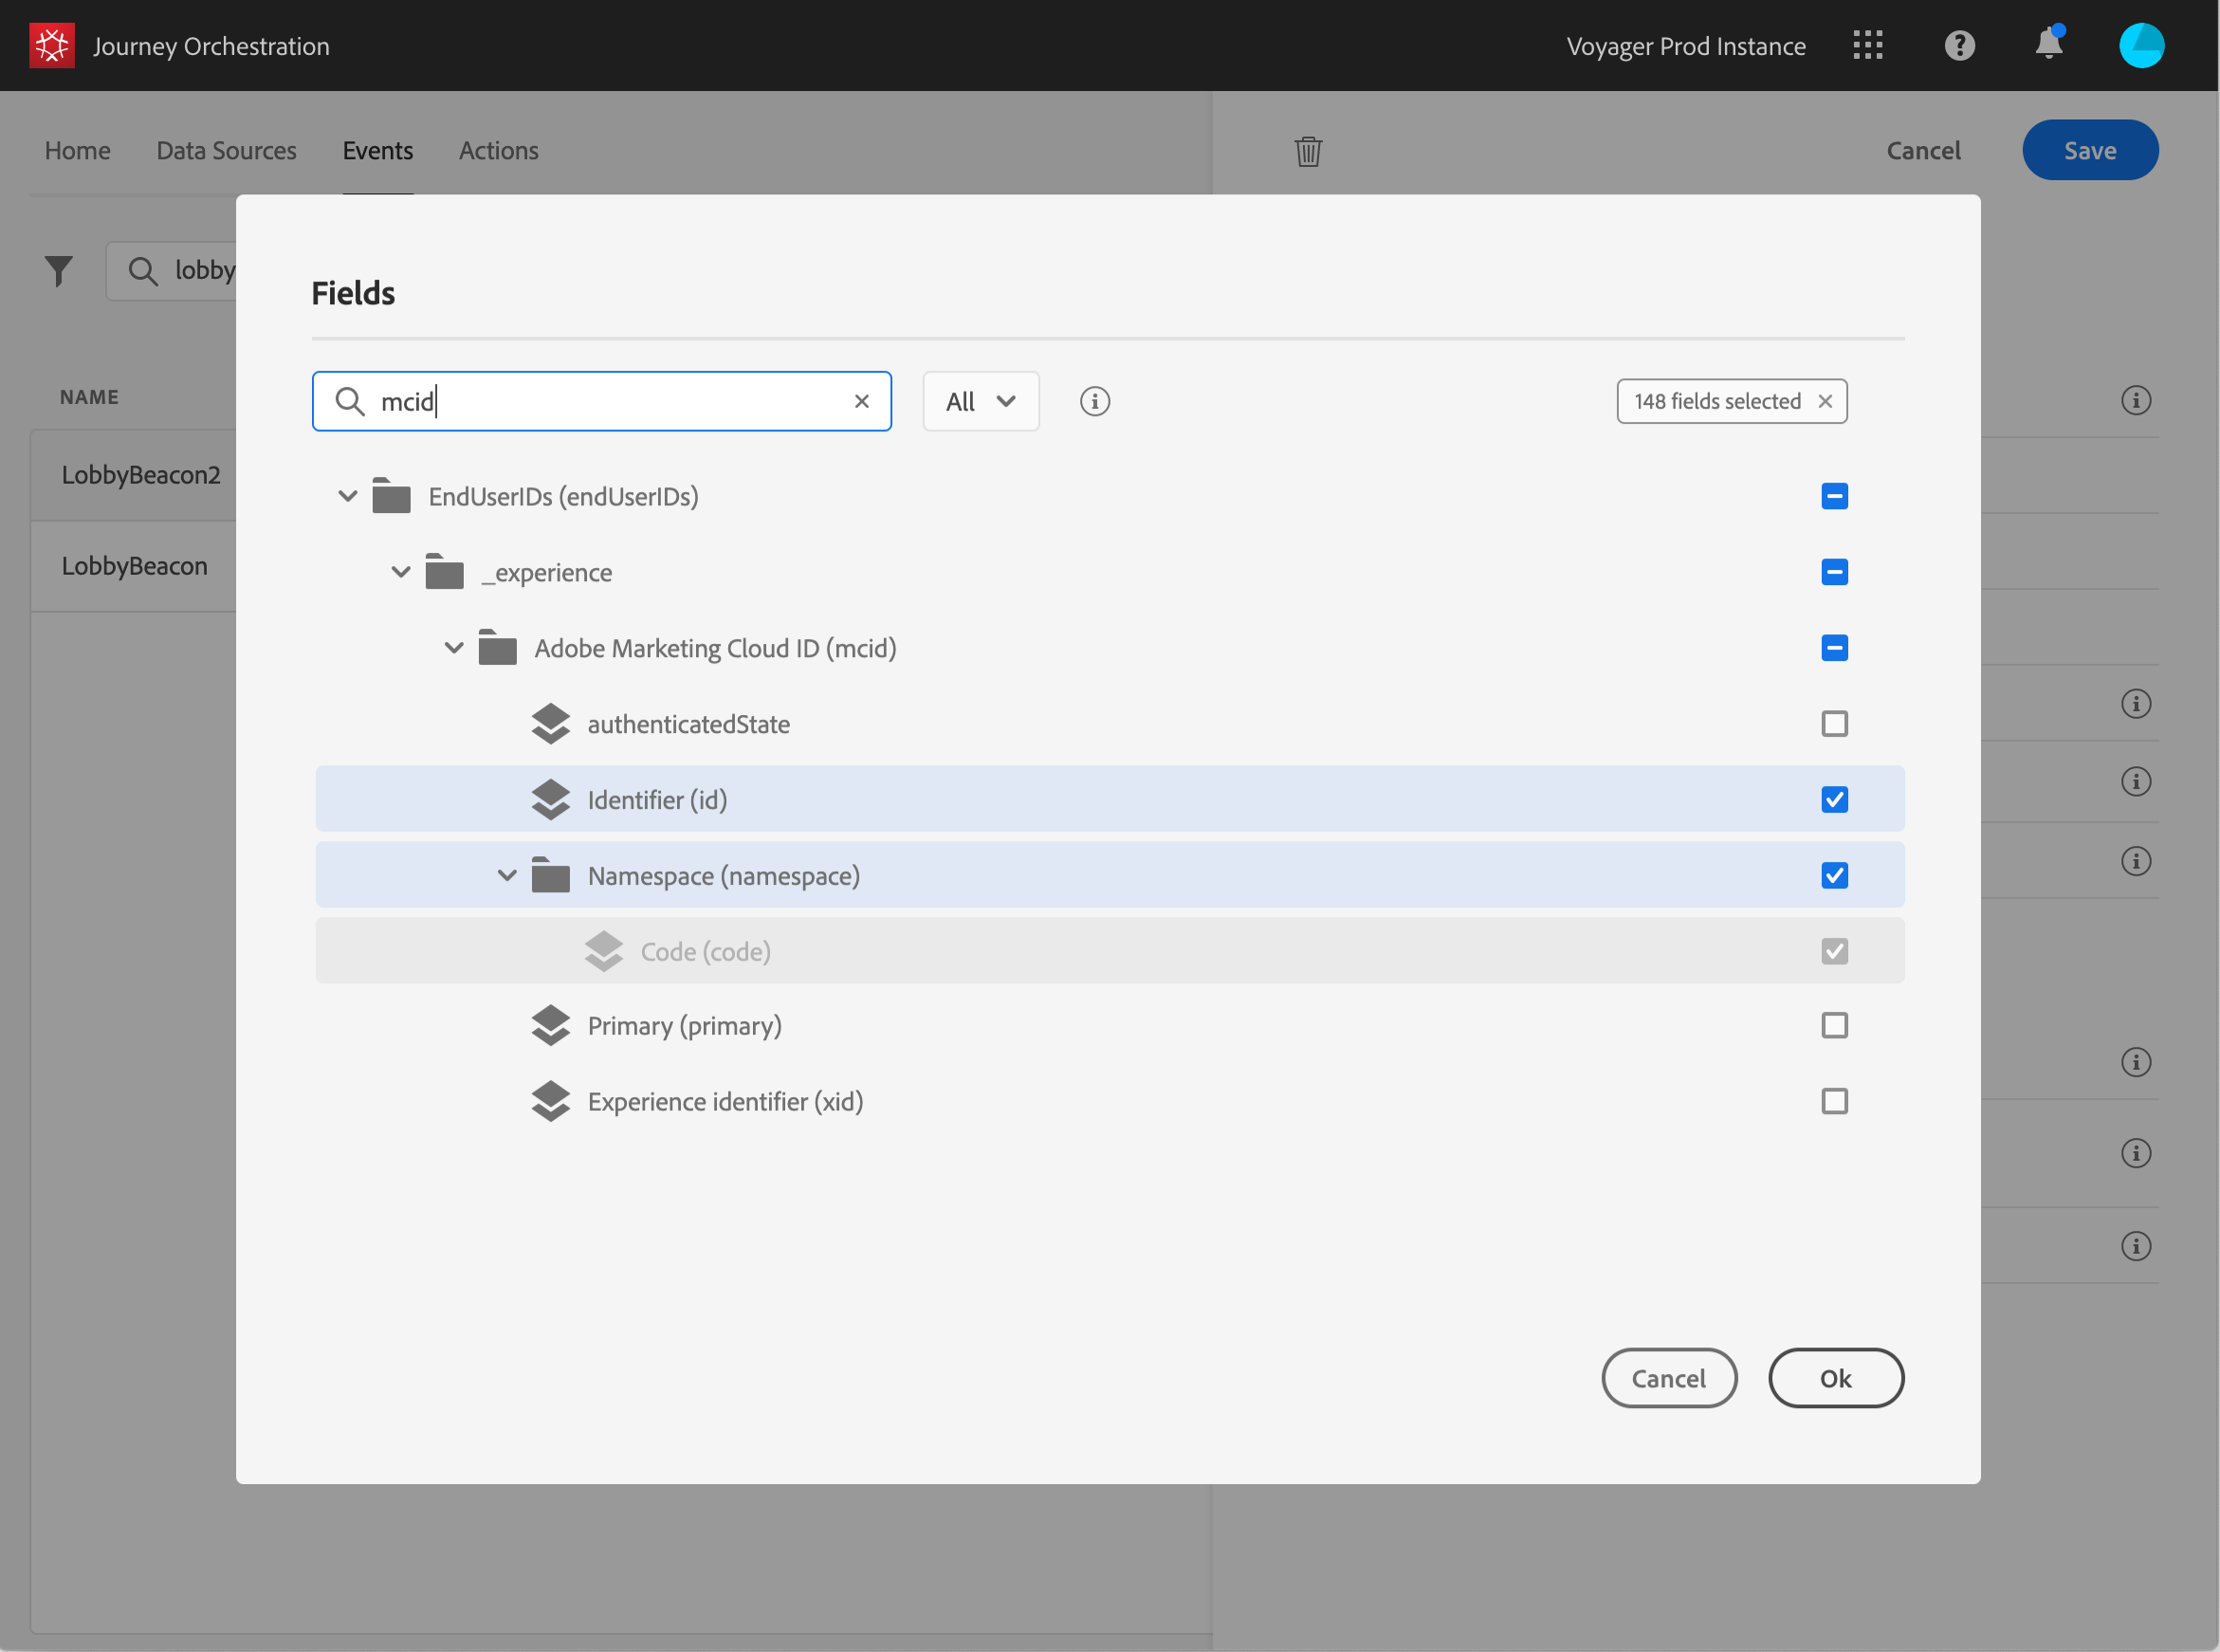Open the notifications bell icon
The height and width of the screenshot is (1652, 2220).
(2049, 45)
